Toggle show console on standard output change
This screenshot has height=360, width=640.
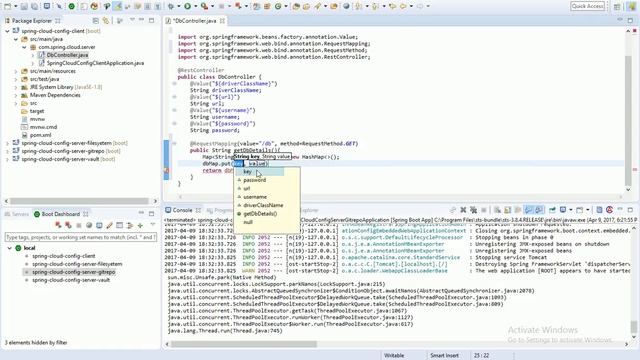click(529, 210)
